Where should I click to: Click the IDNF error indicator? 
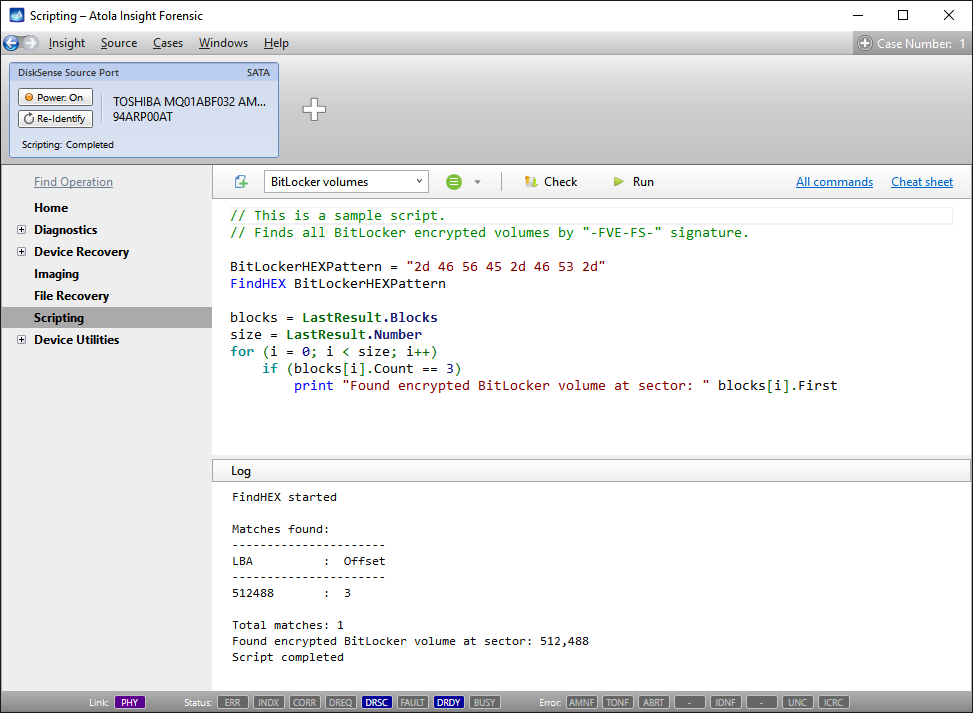725,702
